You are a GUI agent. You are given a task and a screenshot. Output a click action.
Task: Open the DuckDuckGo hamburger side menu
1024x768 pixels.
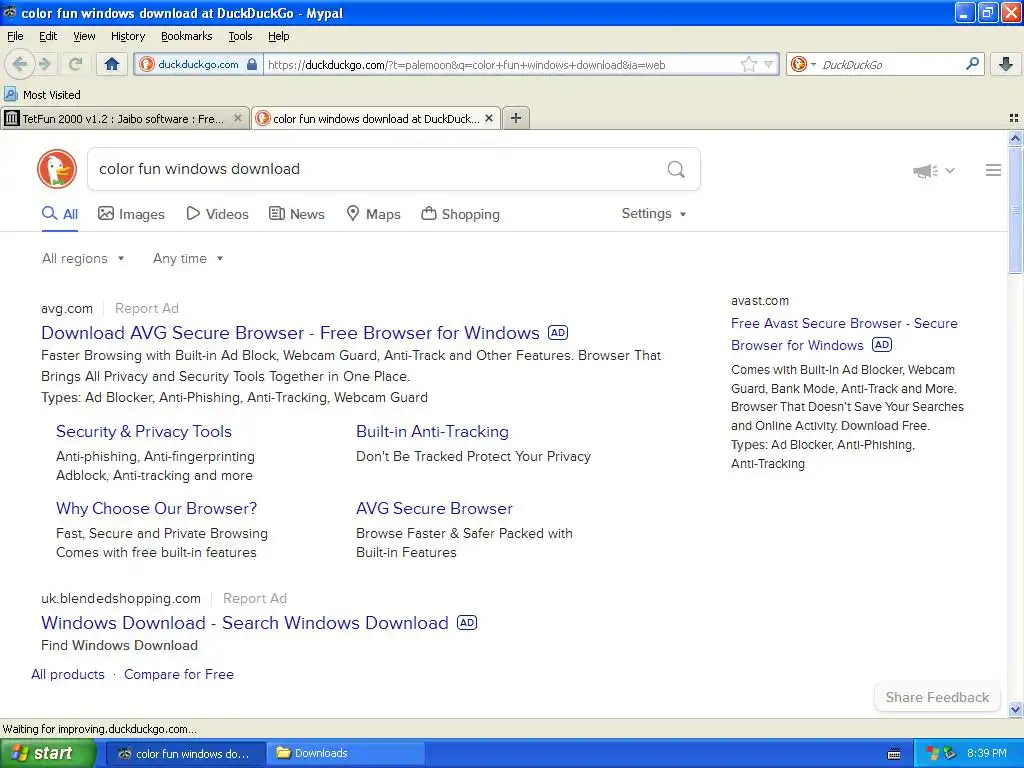993,170
